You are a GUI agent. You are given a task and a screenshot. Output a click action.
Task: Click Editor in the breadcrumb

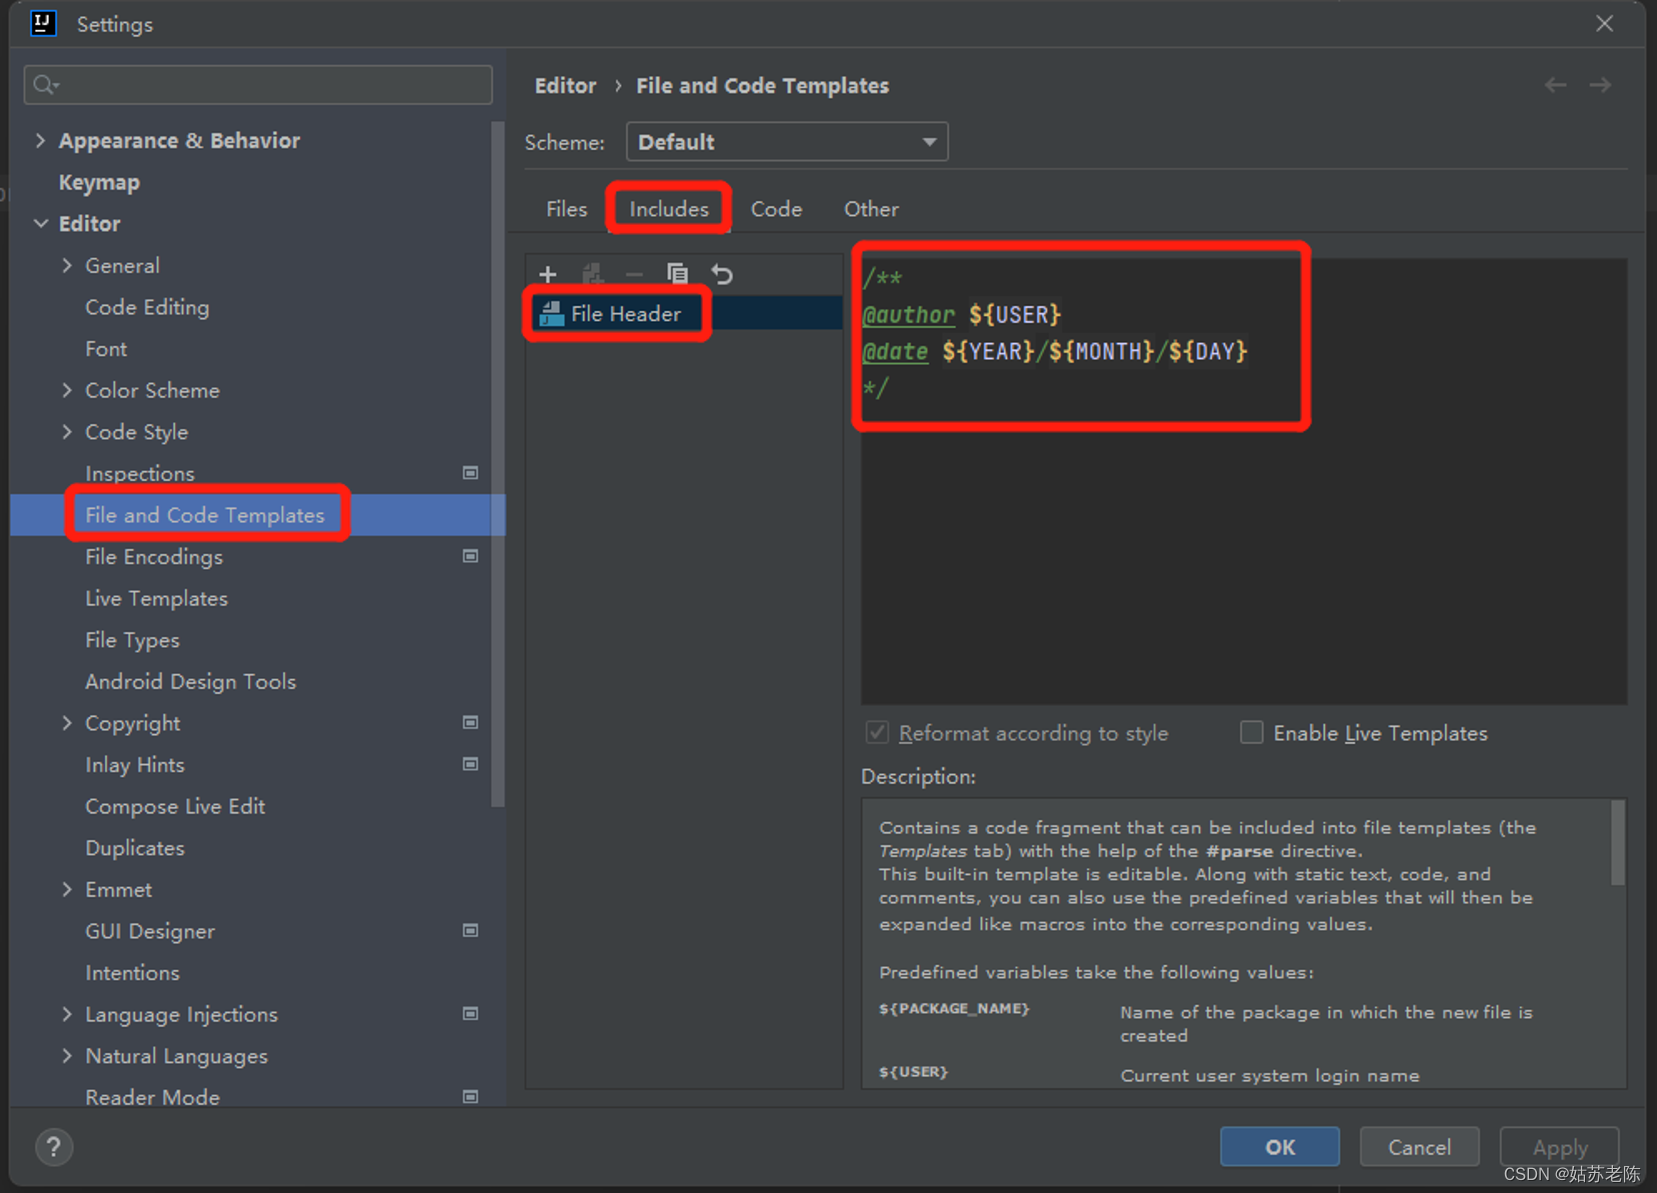coord(565,86)
